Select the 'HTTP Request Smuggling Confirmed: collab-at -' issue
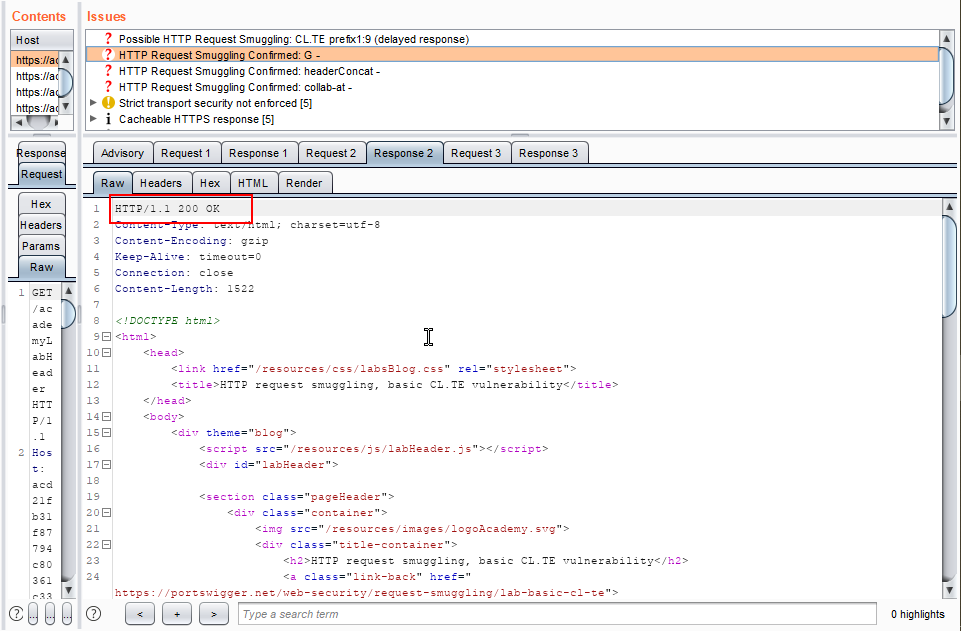 (x=235, y=87)
